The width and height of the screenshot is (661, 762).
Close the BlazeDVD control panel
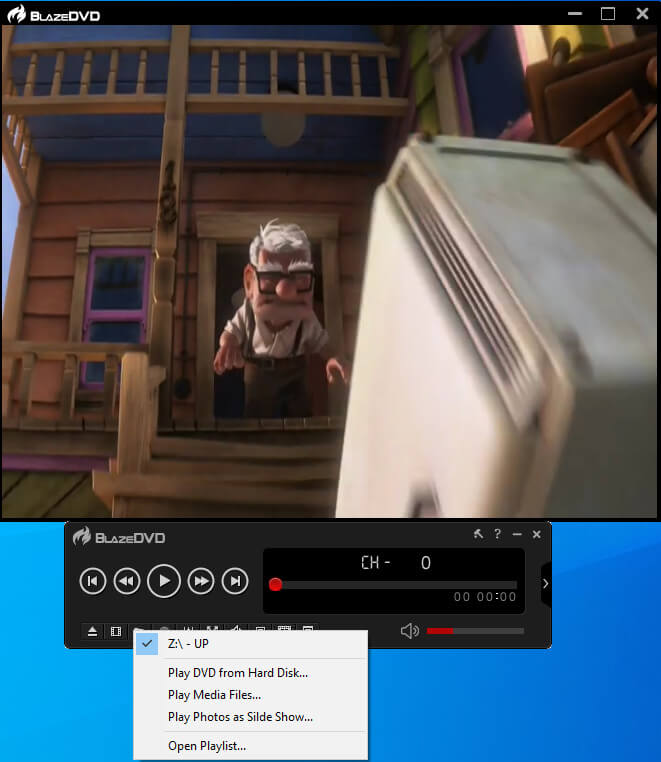pos(537,534)
